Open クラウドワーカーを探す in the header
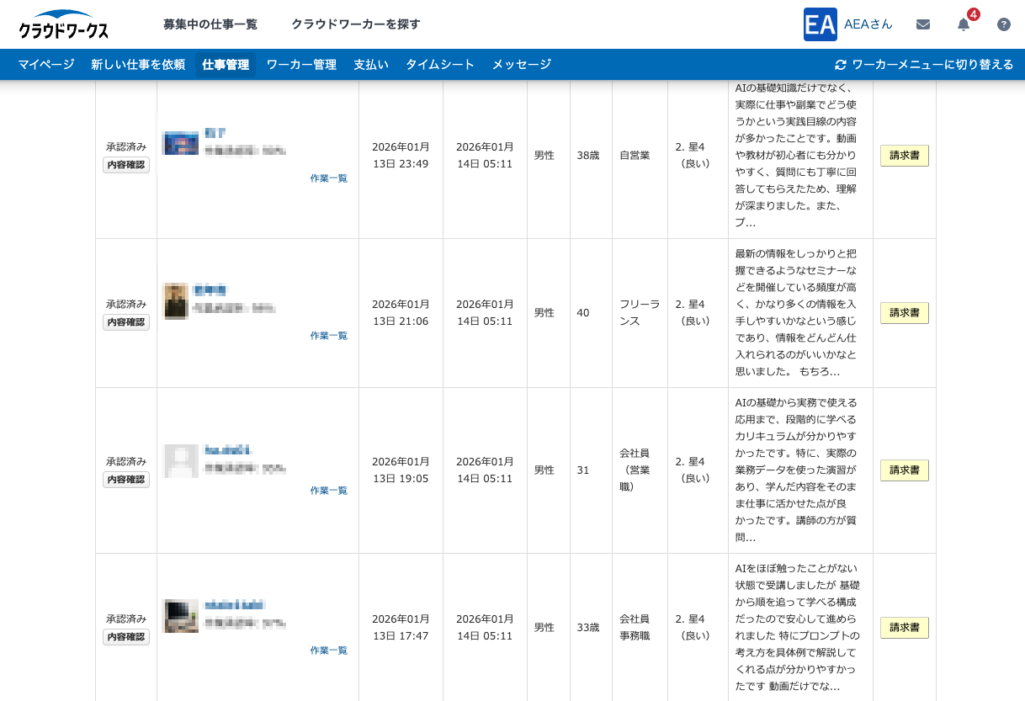 pos(356,24)
